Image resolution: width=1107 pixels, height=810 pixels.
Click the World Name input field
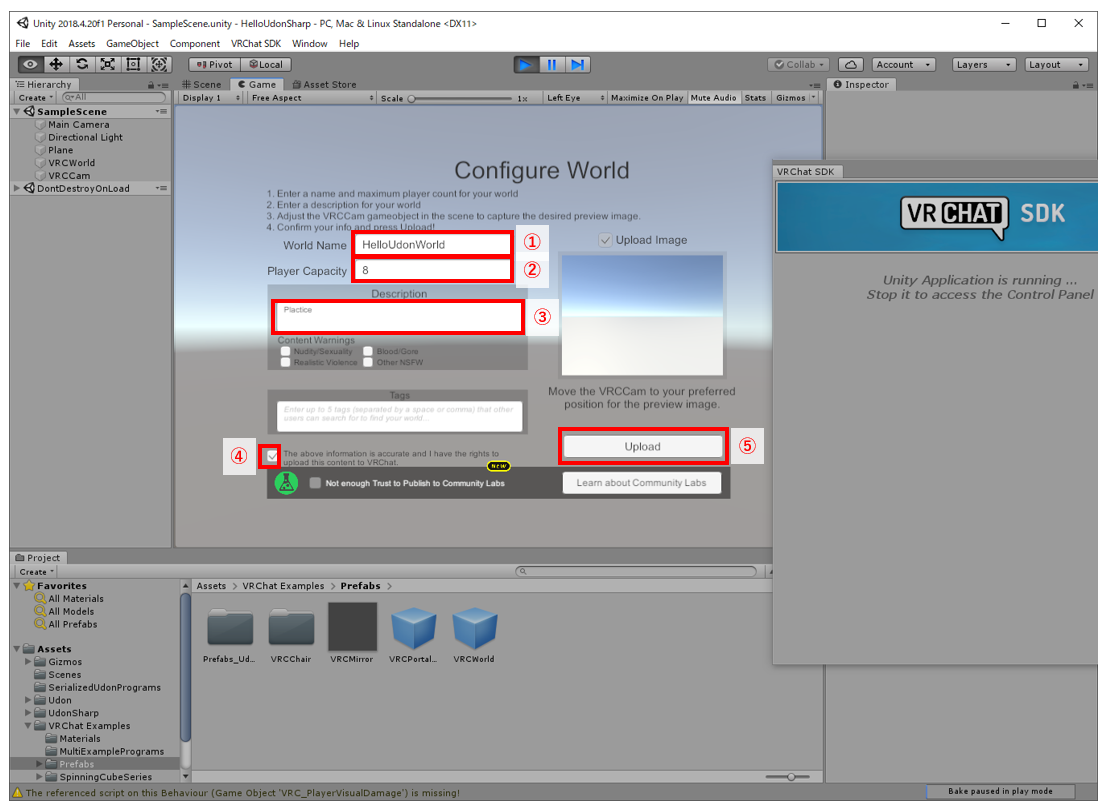tap(433, 244)
